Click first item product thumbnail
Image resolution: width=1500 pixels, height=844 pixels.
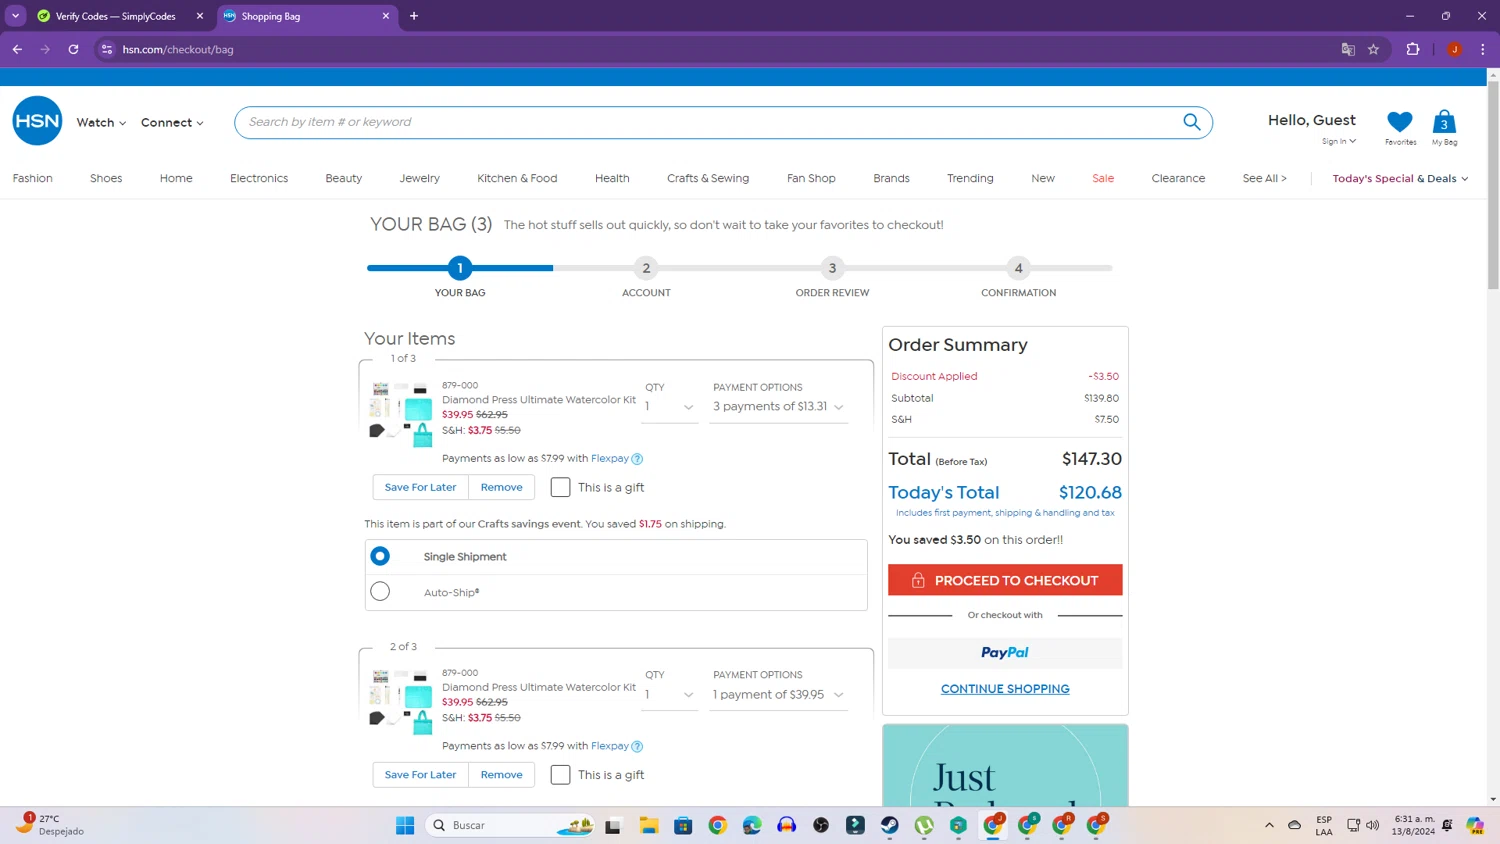[x=401, y=413]
